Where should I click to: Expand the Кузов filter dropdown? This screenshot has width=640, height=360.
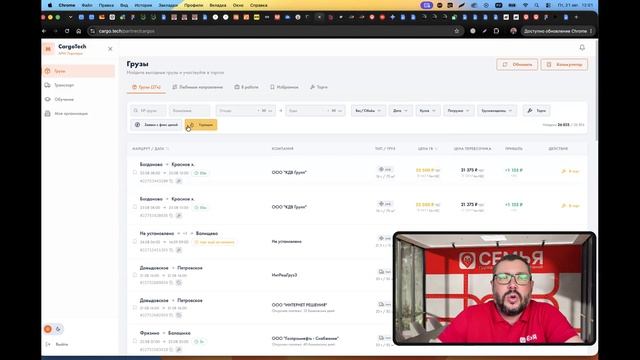pyautogui.click(x=427, y=111)
